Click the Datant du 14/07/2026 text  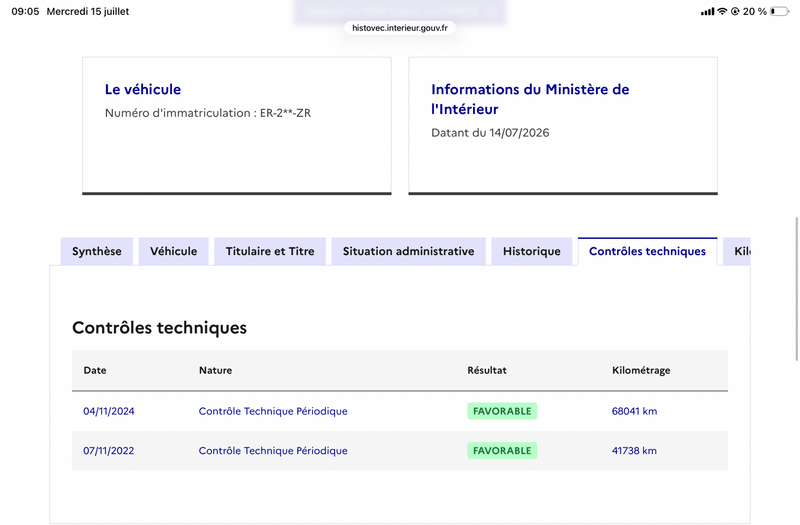490,133
